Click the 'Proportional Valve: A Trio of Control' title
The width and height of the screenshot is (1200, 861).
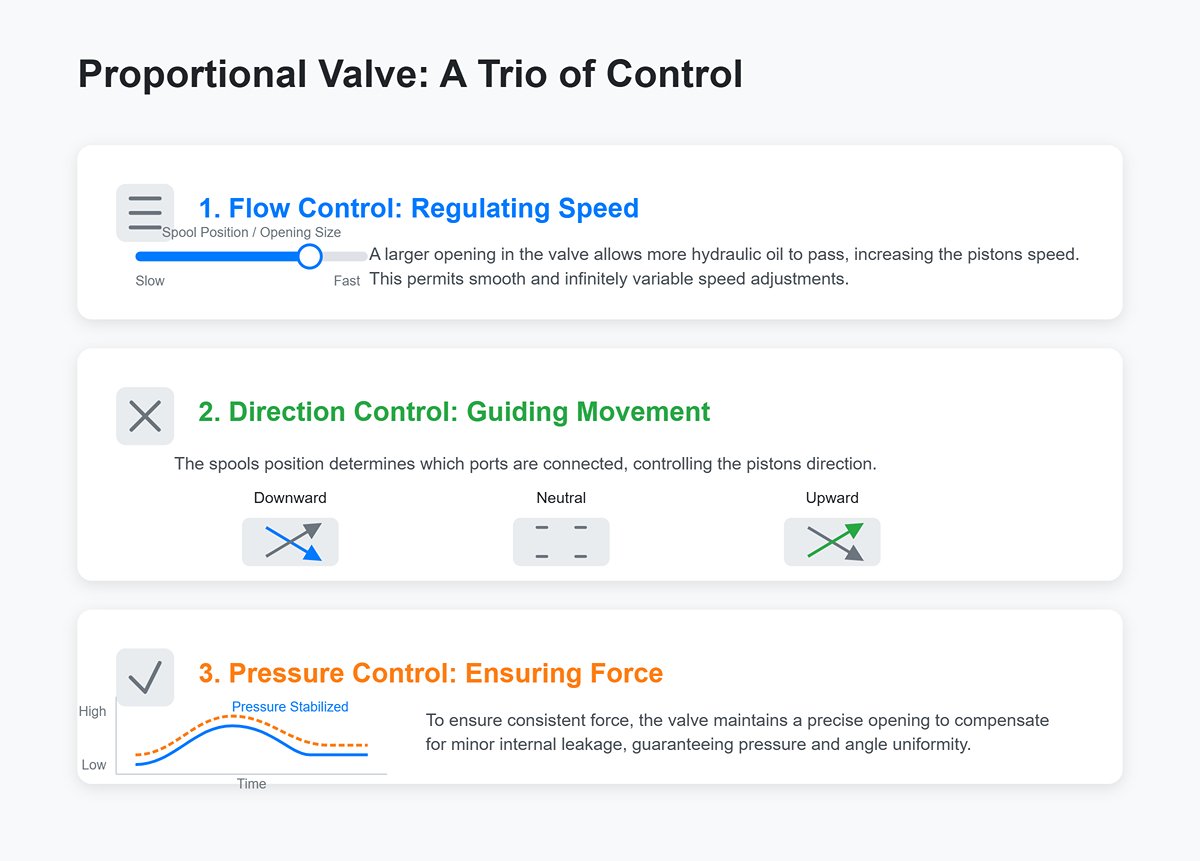(410, 76)
